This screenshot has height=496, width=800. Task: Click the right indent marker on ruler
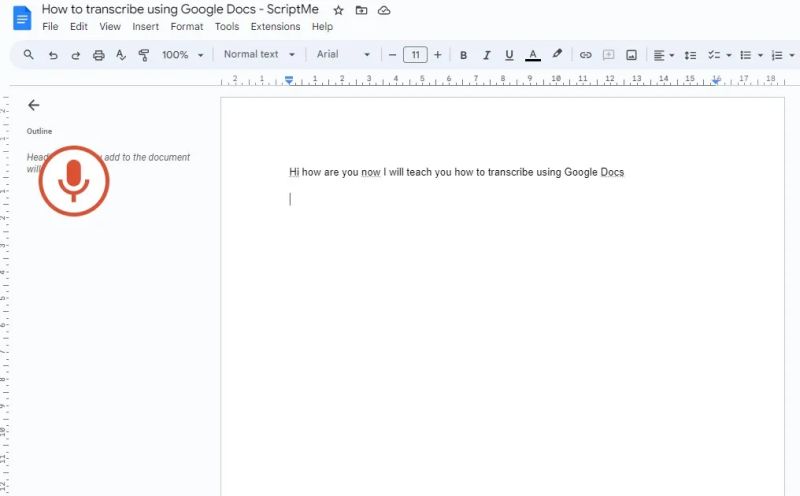716,80
